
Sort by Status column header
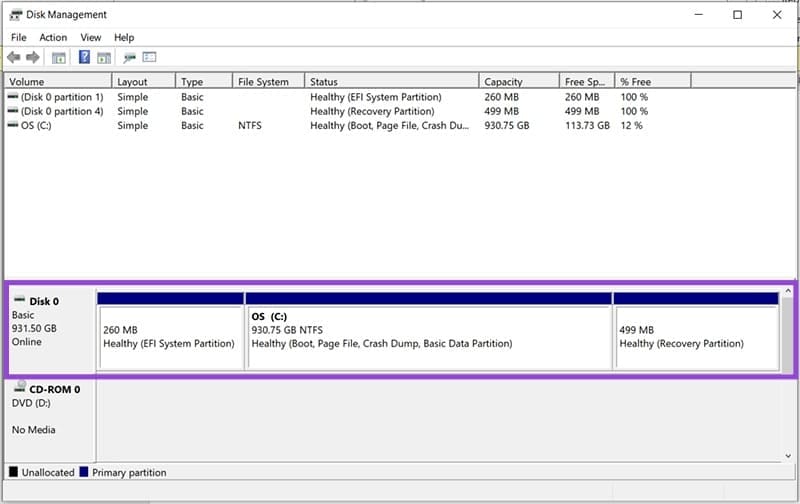[x=392, y=82]
